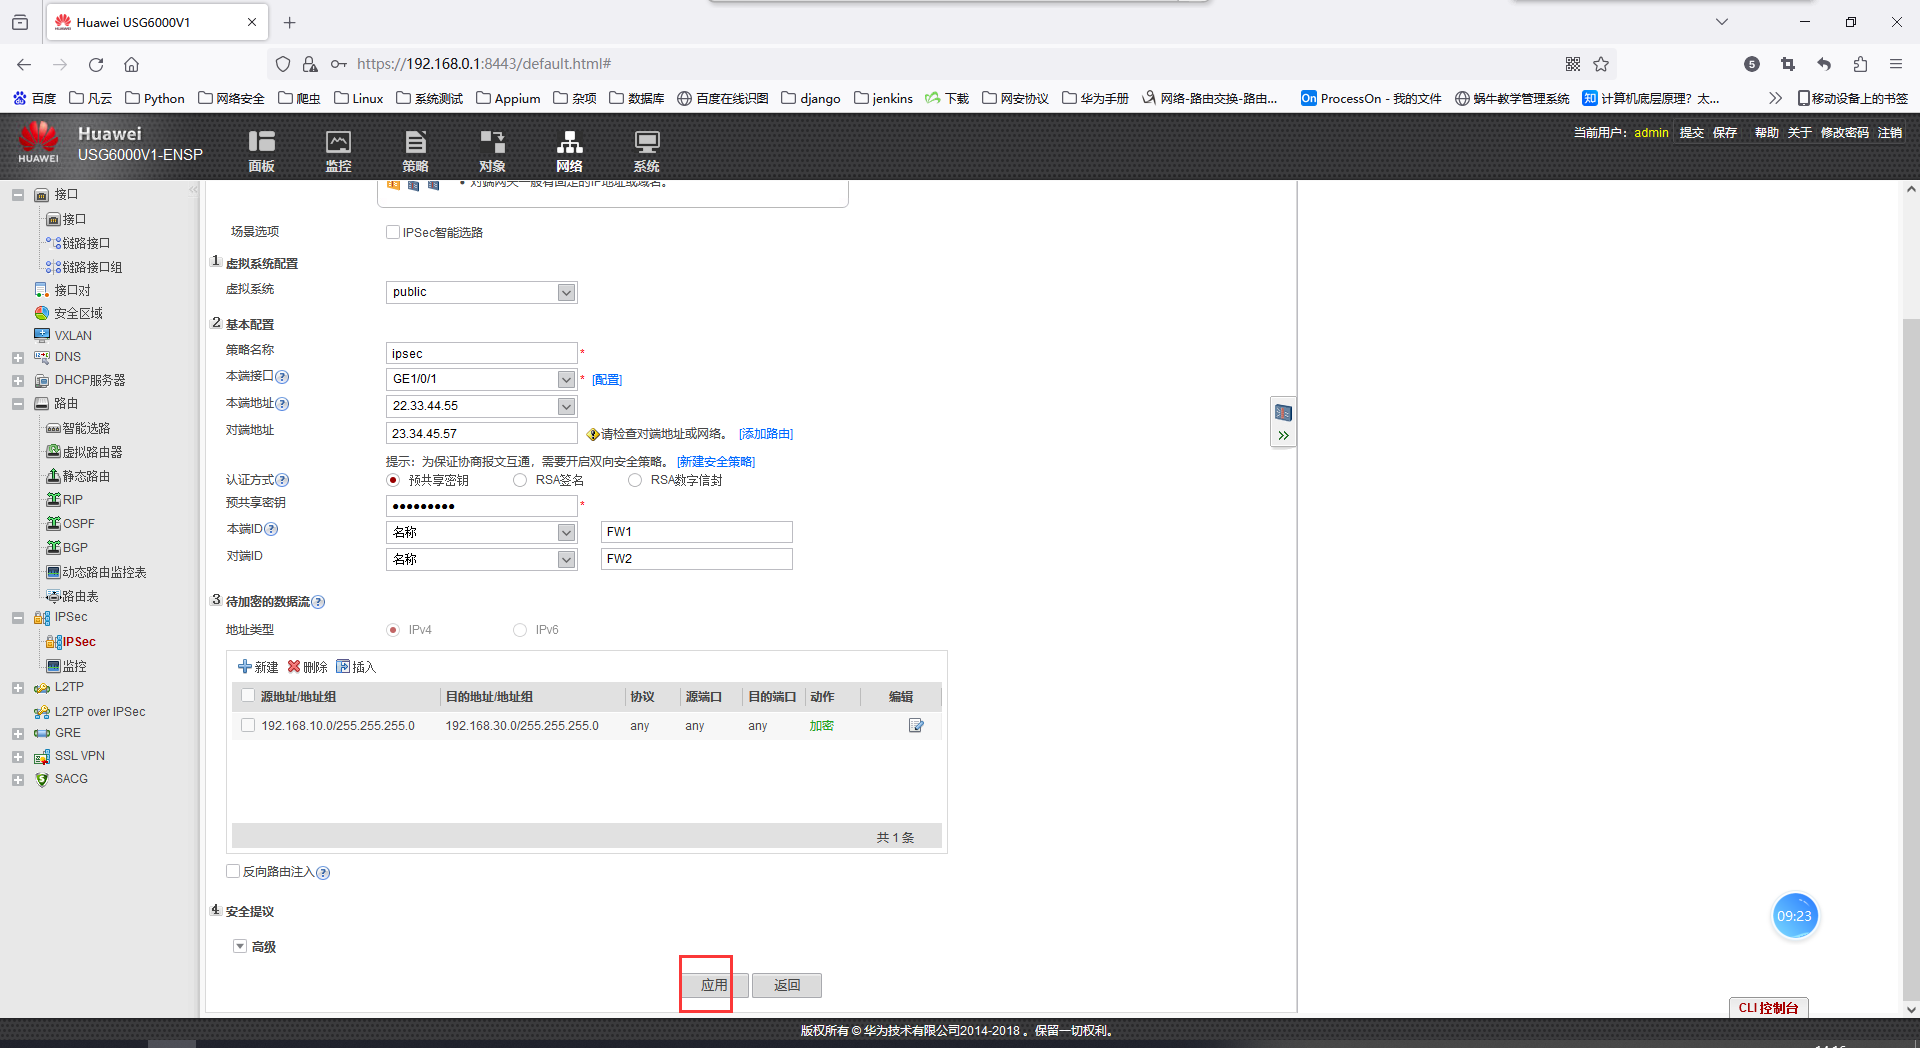The width and height of the screenshot is (1920, 1048).
Task: Reload the browser page
Action: tap(96, 64)
